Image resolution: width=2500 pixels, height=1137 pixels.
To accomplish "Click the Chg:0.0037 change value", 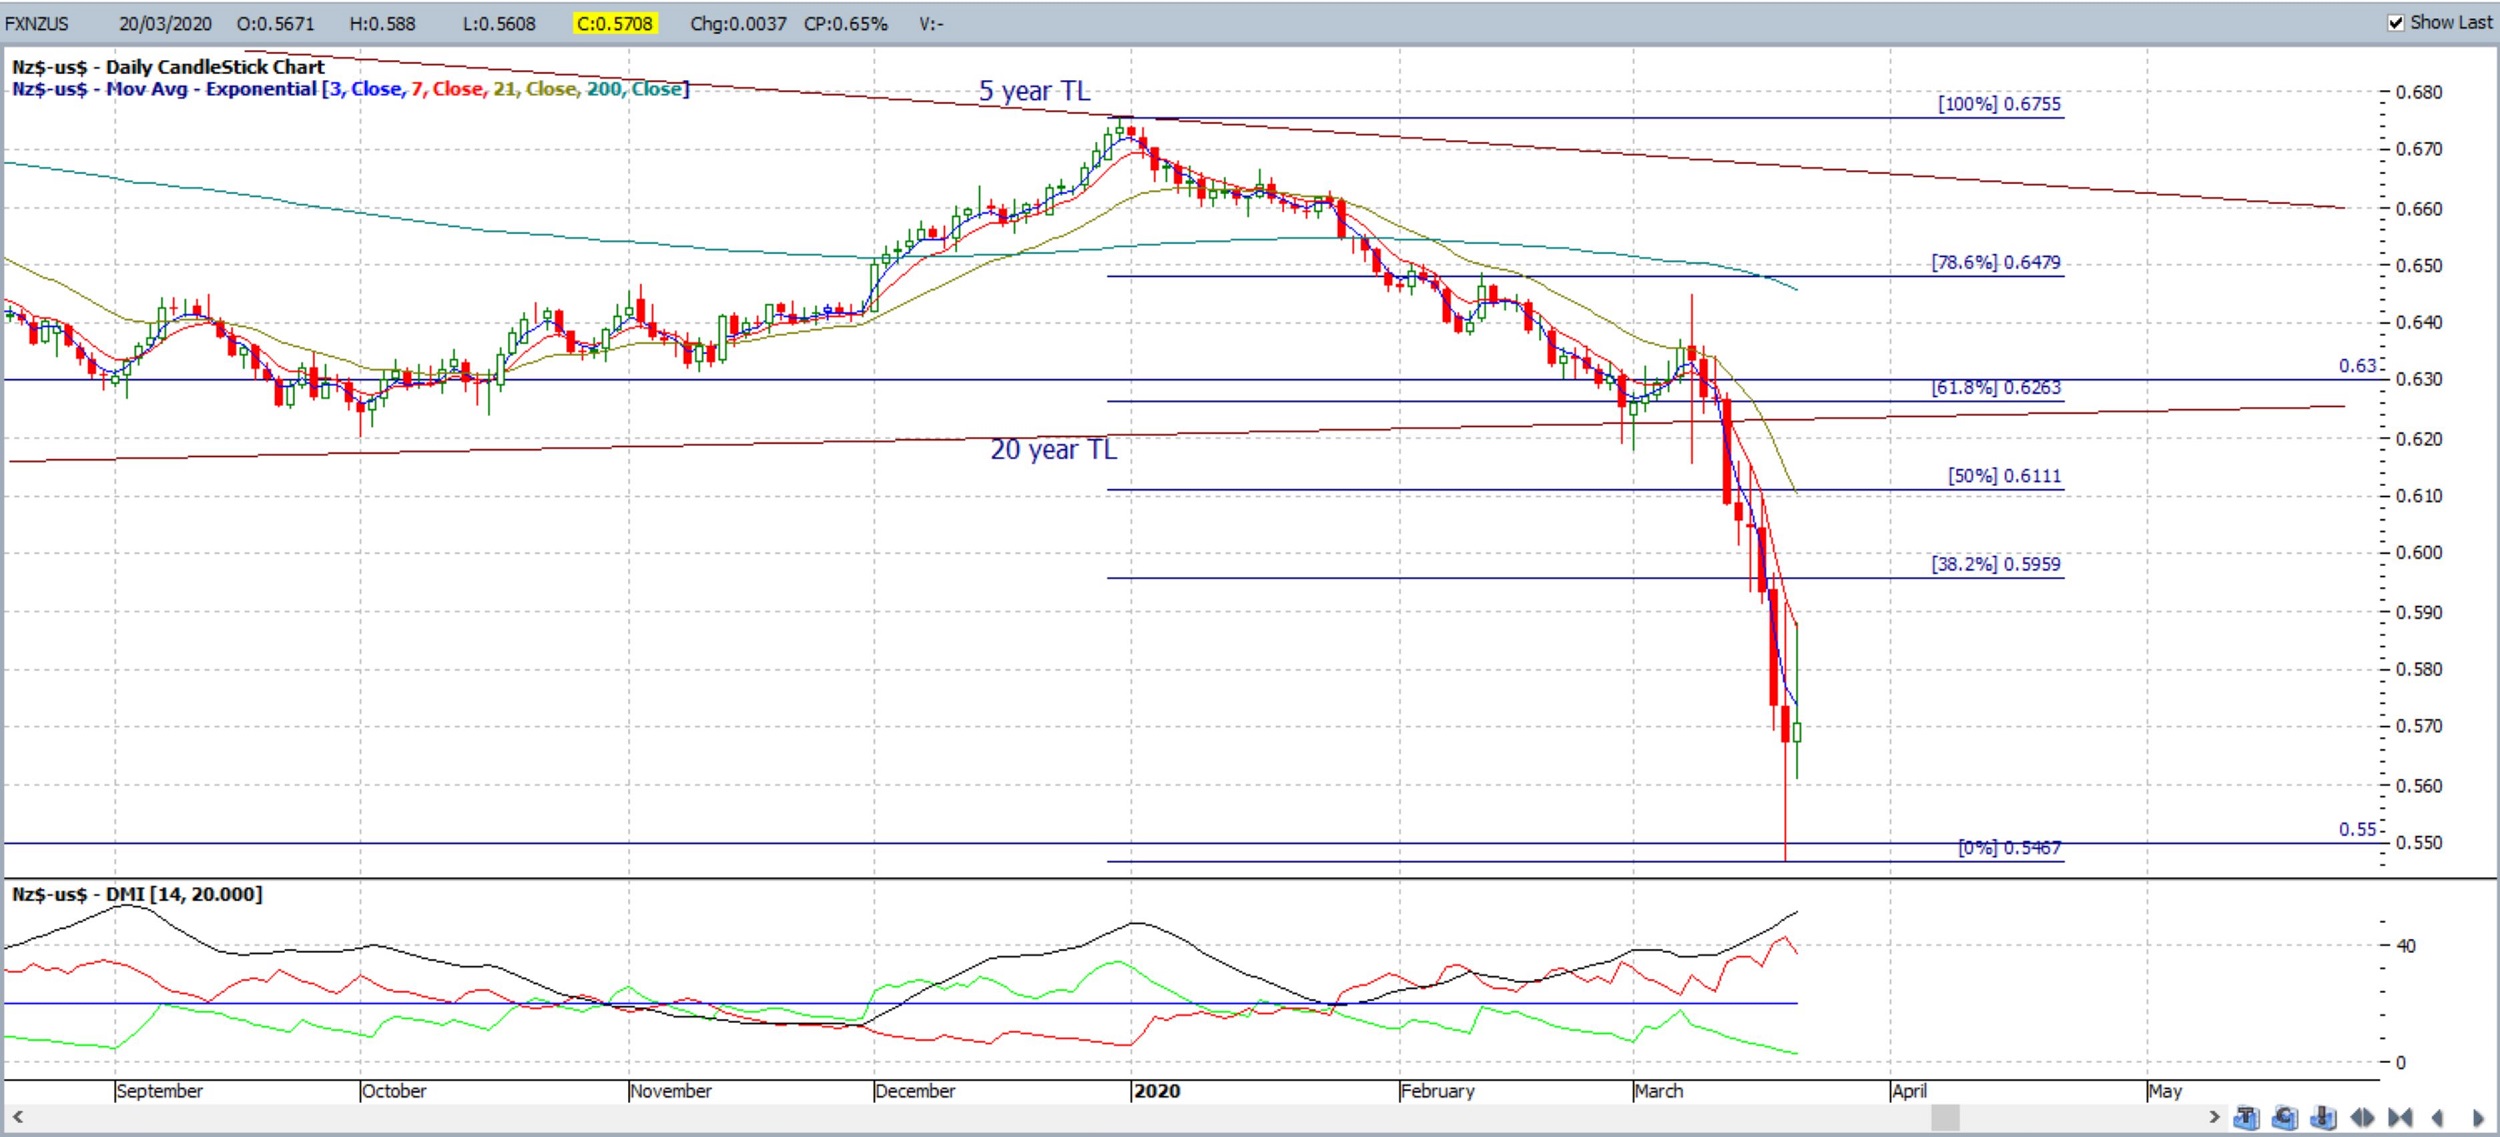I will 738,23.
